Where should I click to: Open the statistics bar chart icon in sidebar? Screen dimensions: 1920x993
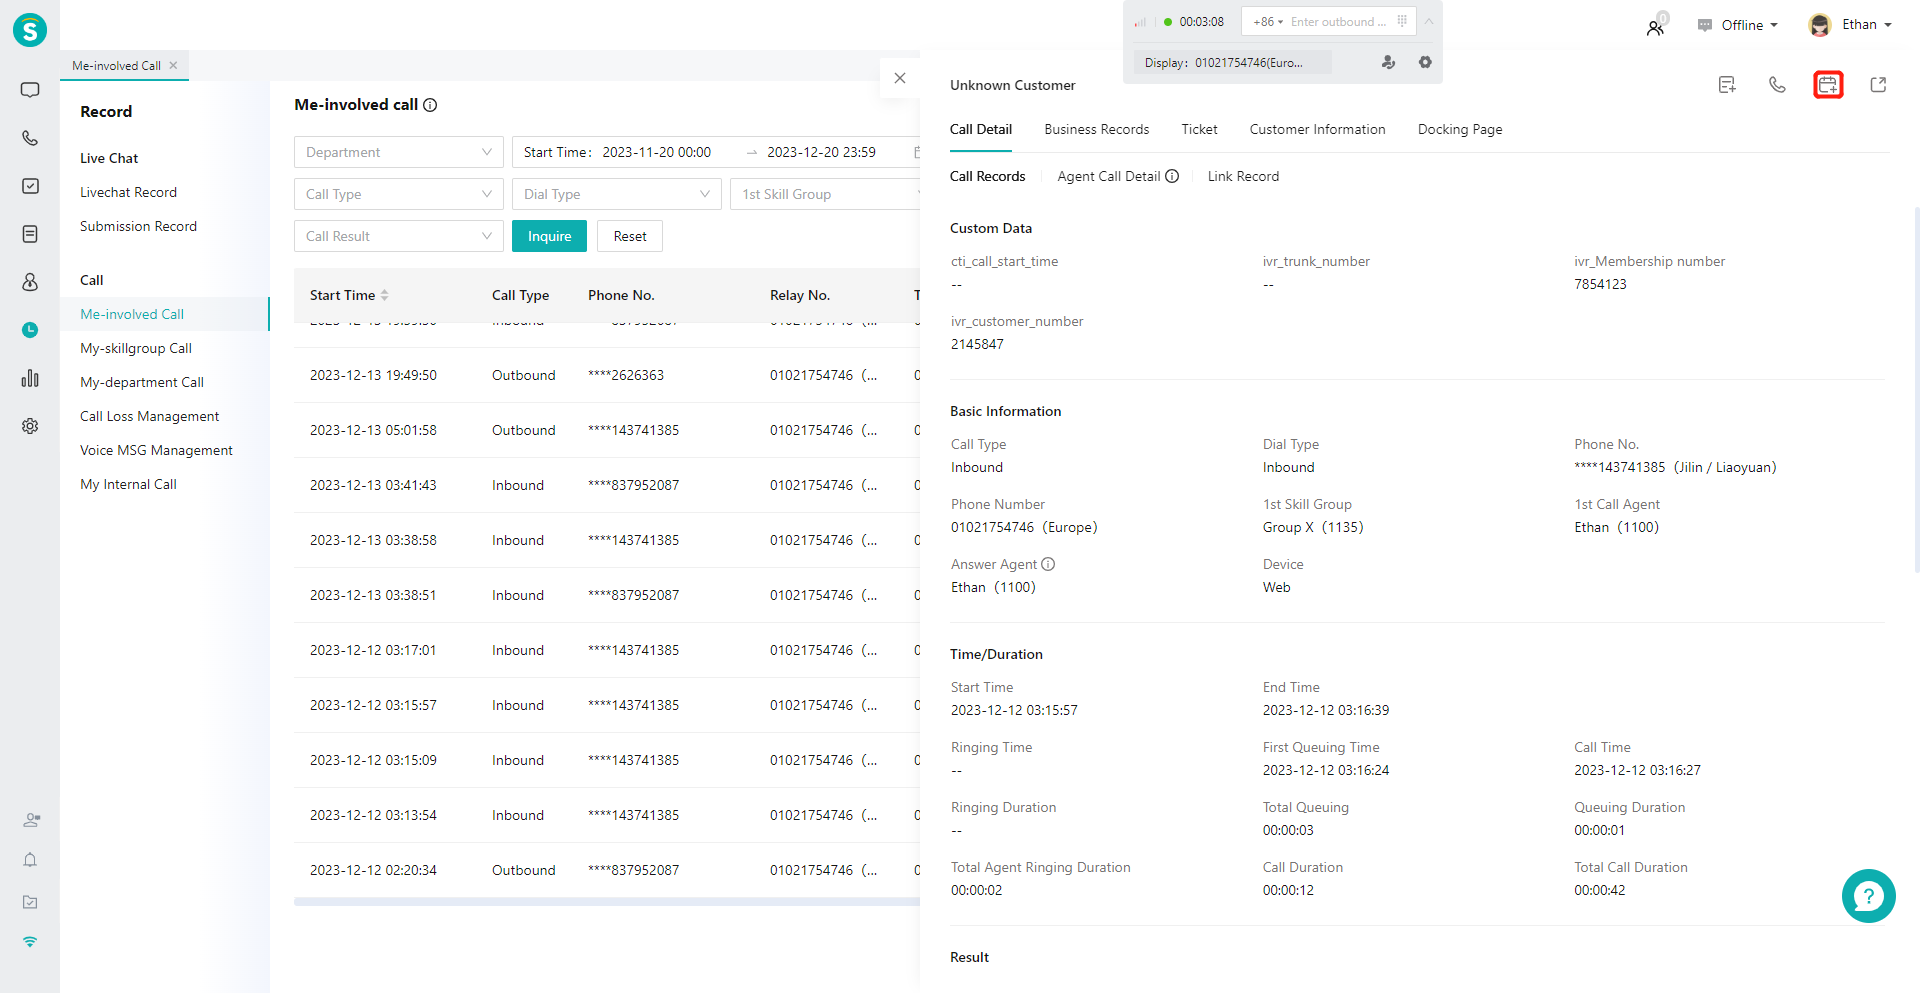[30, 378]
